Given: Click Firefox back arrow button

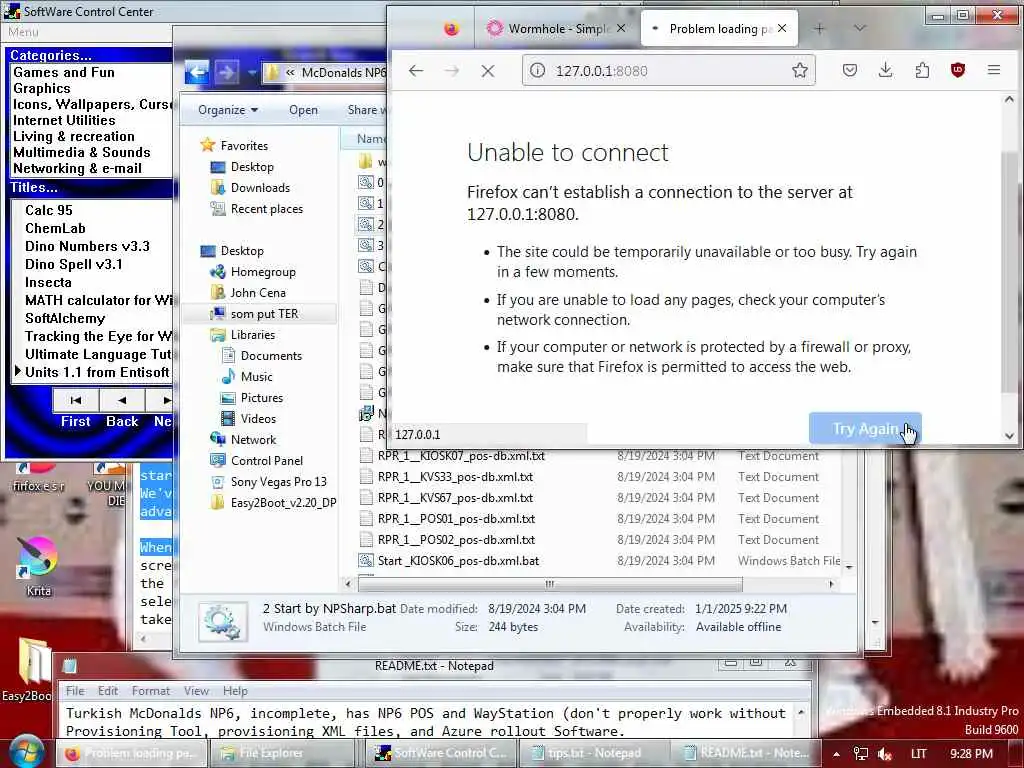Looking at the screenshot, I should pyautogui.click(x=416, y=71).
